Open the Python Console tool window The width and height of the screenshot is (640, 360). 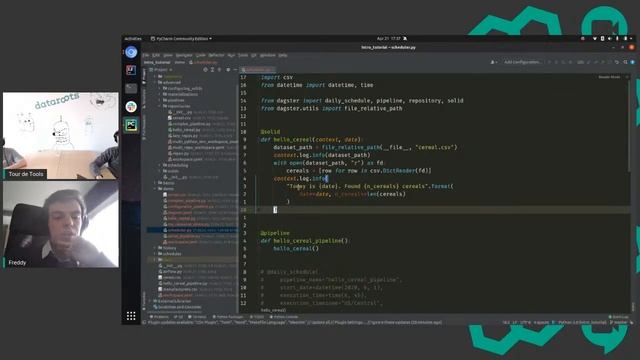coord(284,317)
